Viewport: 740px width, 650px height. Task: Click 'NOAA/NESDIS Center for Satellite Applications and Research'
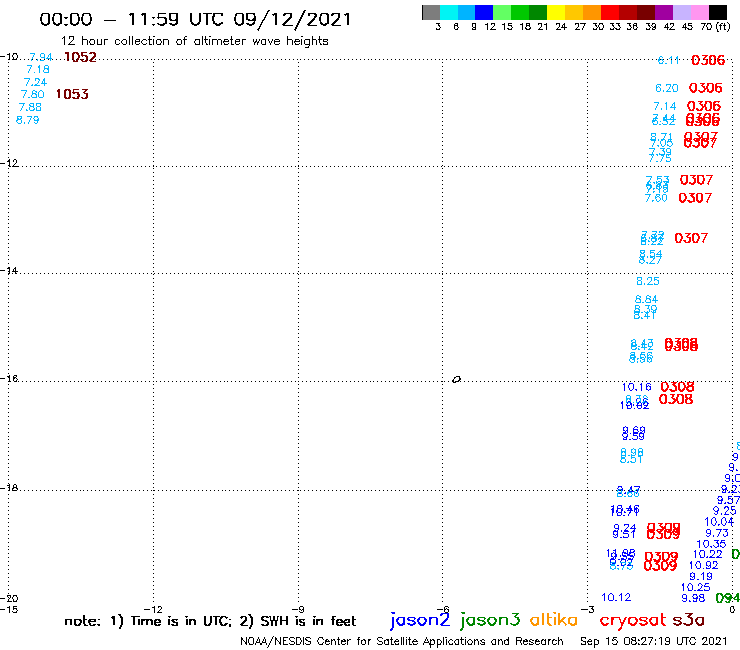click(402, 641)
